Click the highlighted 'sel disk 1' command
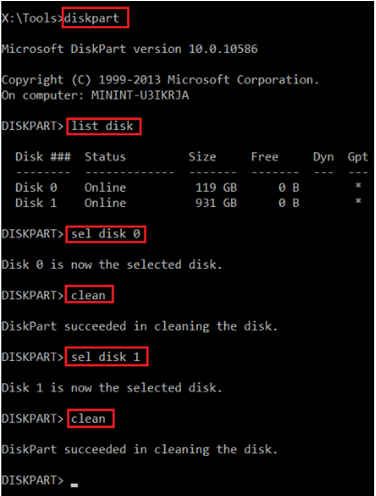The height and width of the screenshot is (496, 376). click(x=106, y=357)
